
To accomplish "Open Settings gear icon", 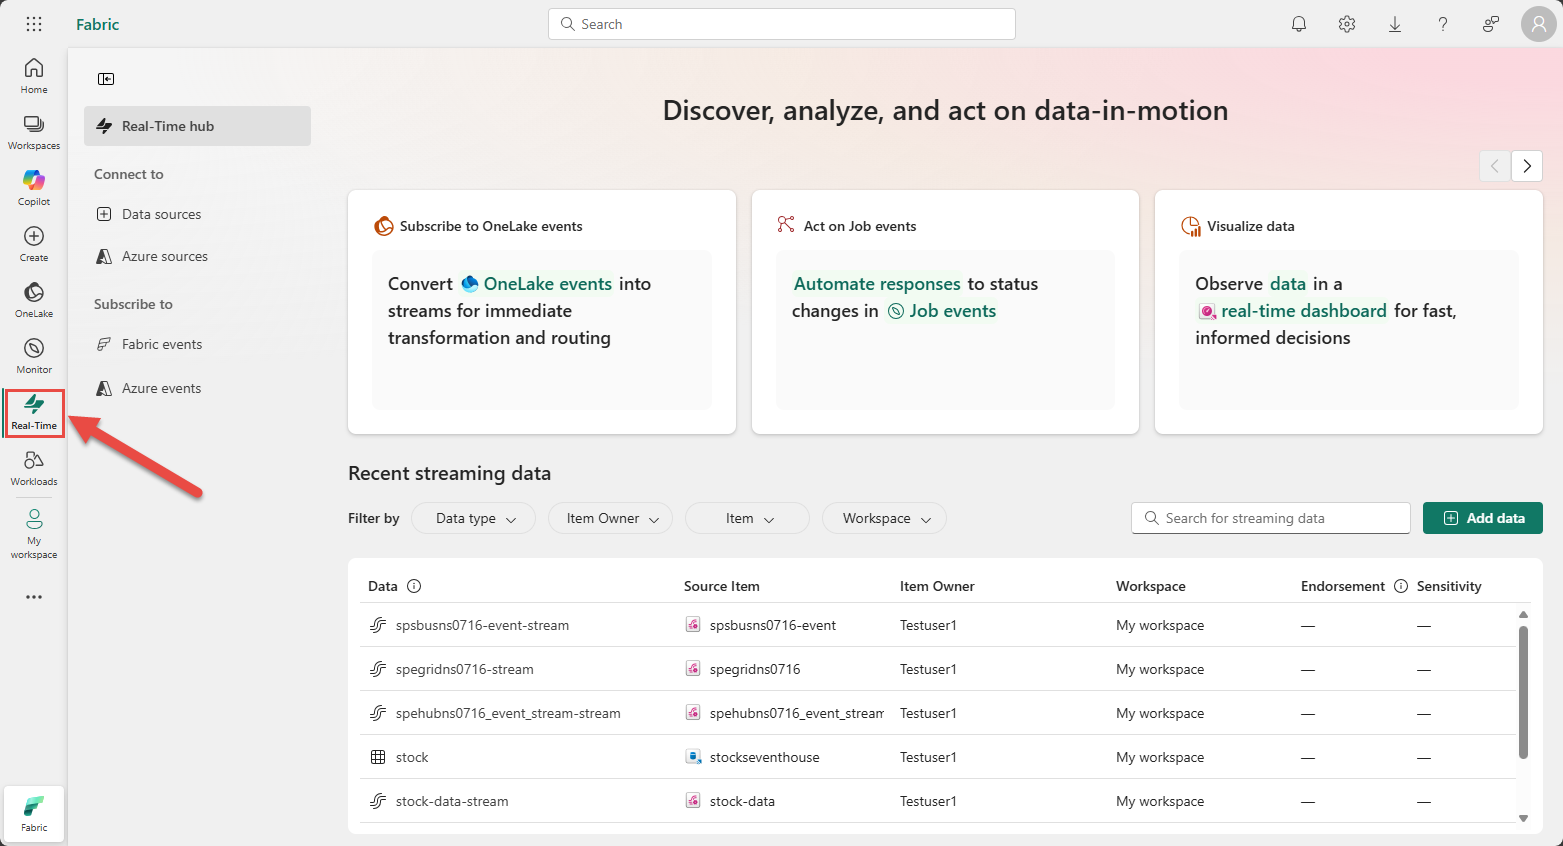I will 1347,24.
